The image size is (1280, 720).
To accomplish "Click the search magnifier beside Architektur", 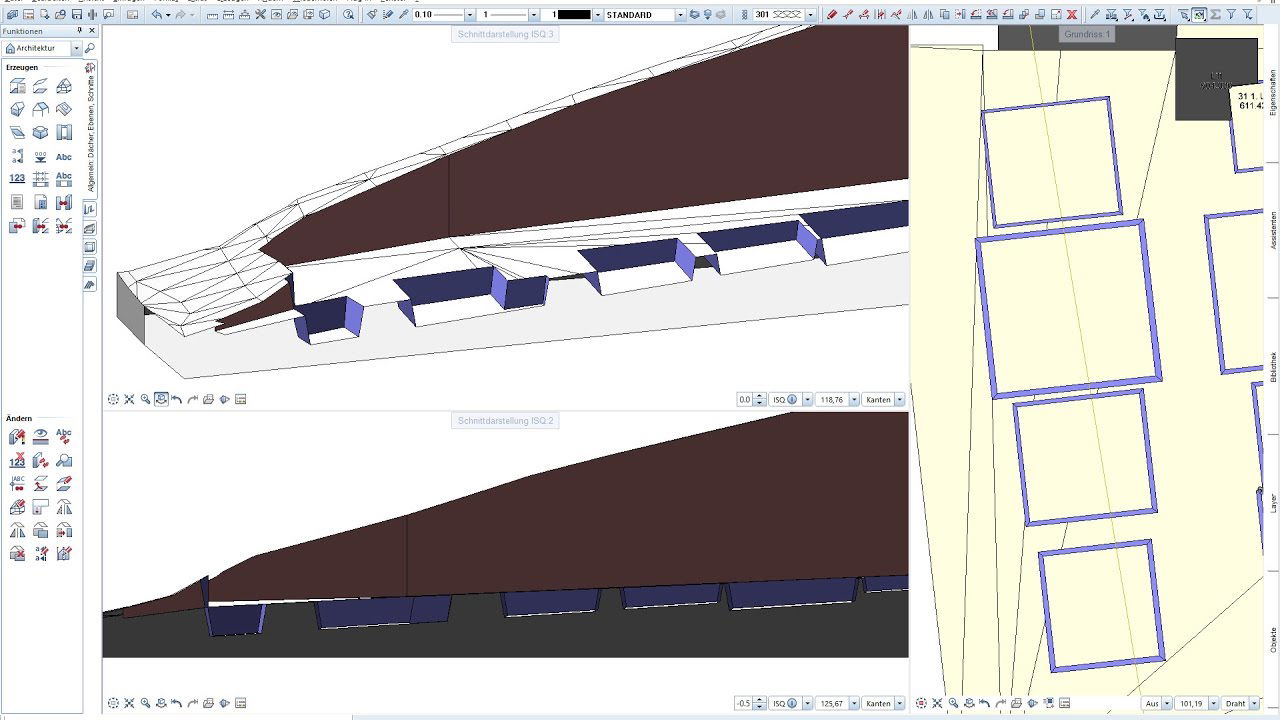I will [89, 48].
